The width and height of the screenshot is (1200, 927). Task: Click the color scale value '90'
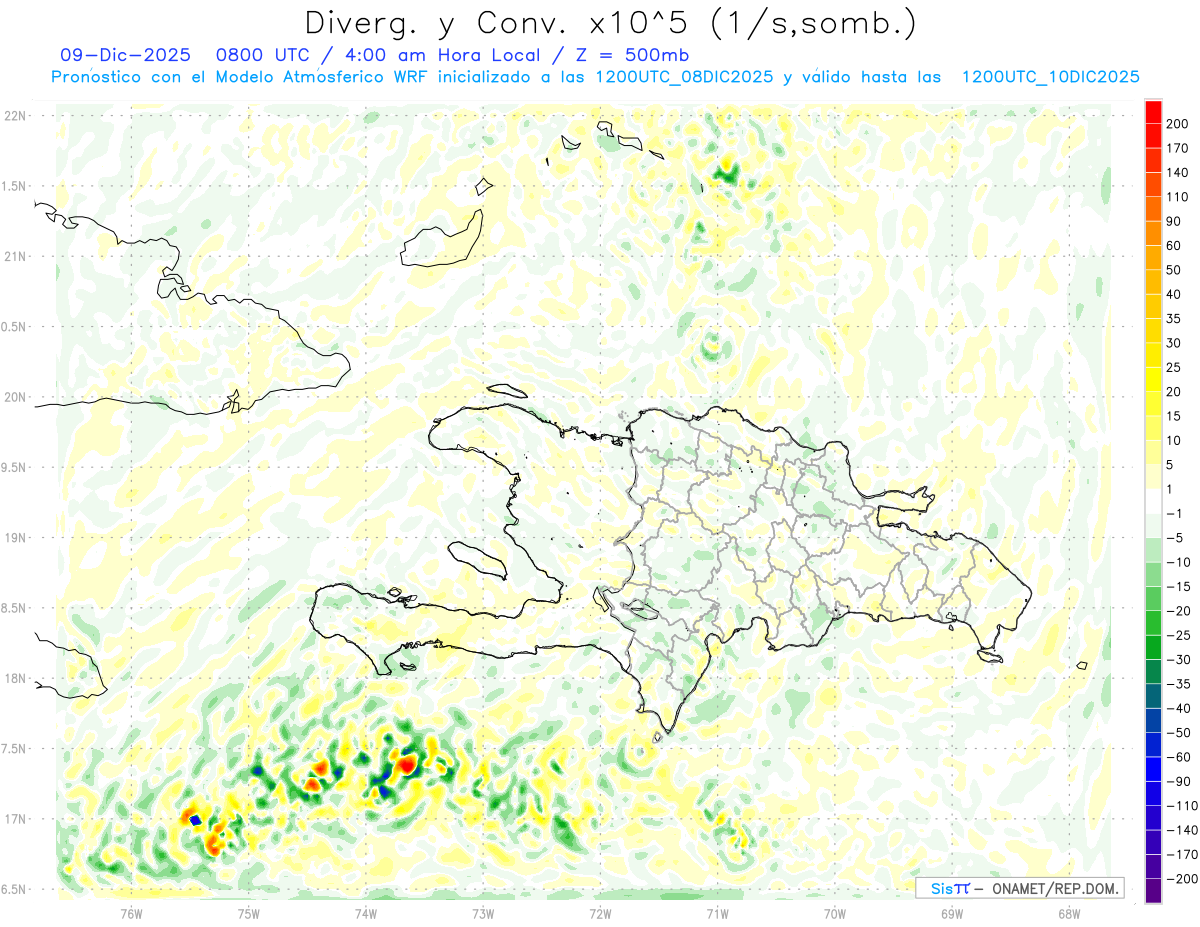tap(1175, 222)
